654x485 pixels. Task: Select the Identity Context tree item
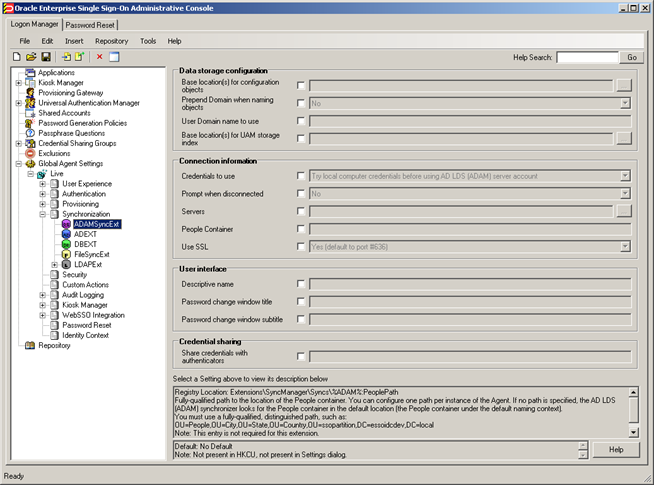86,335
